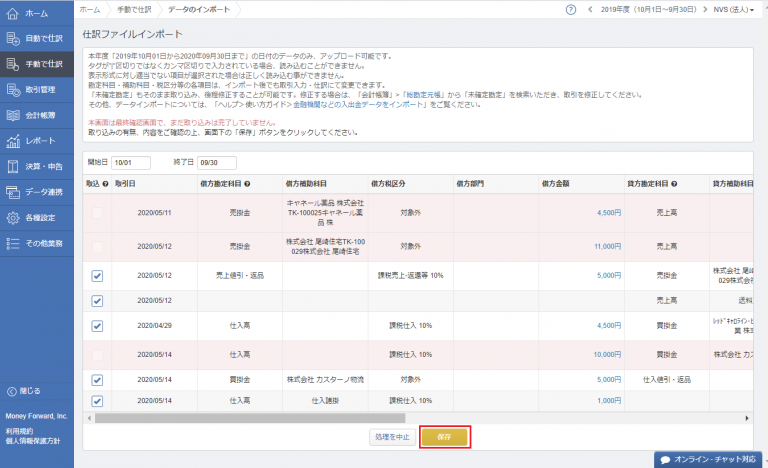
Task: Click help icon beside 貸方勘定科目 header
Action: coord(674,184)
